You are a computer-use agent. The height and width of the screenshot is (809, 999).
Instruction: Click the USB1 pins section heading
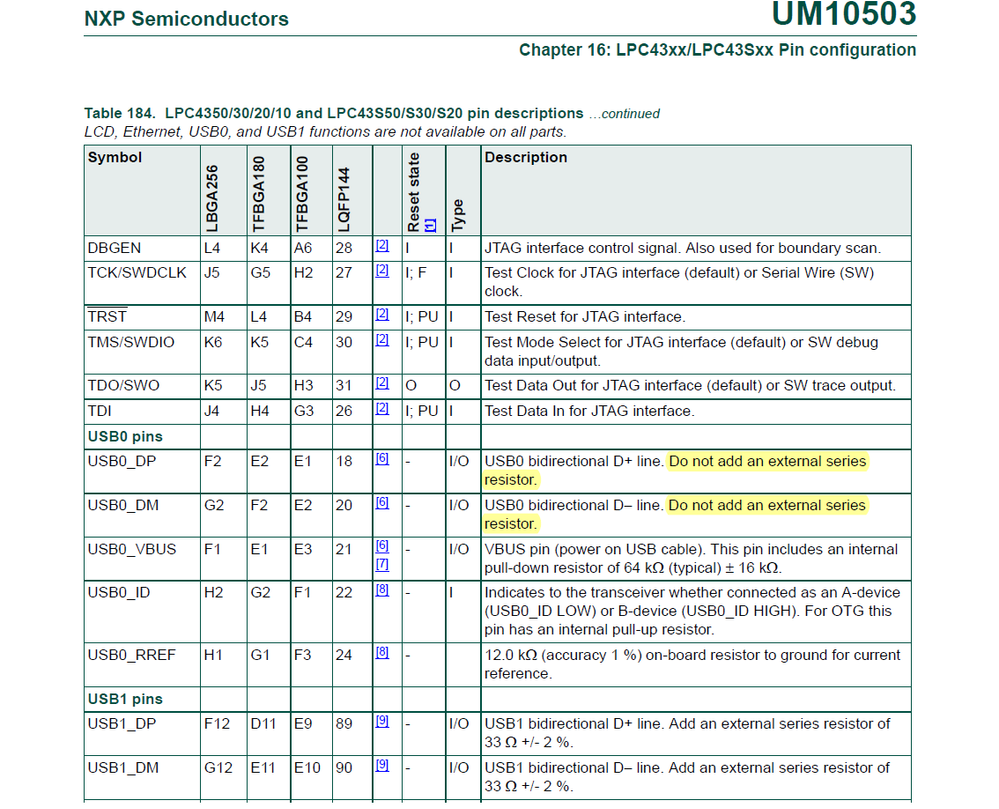[125, 699]
